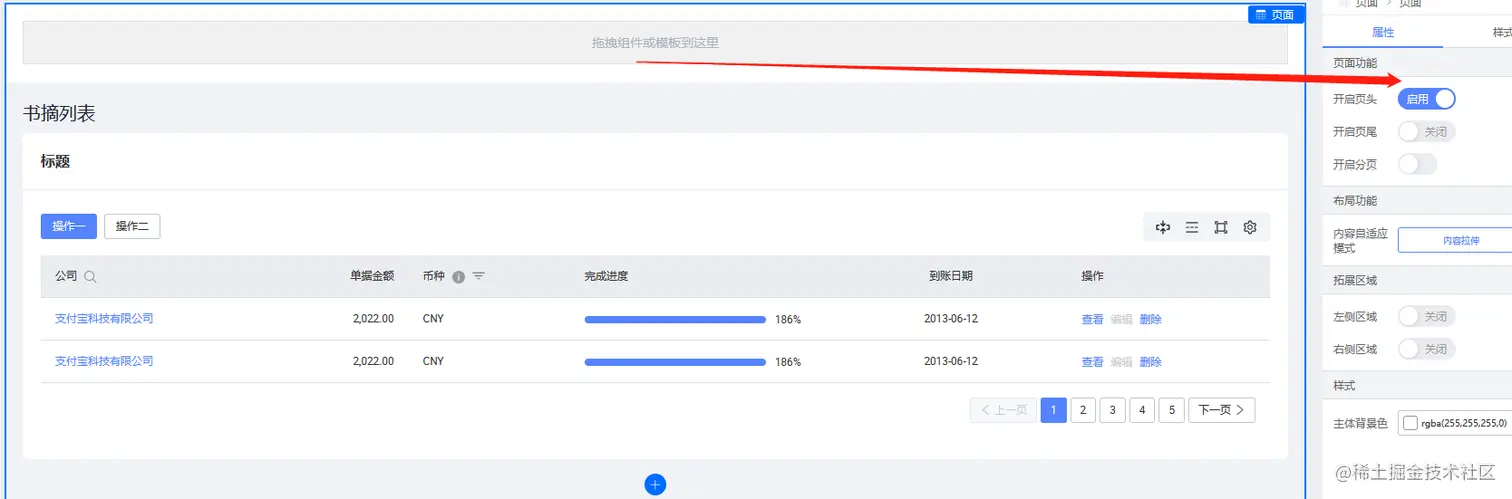Turn off the 开启页头 switch
Image resolution: width=1512 pixels, height=499 pixels.
(1426, 99)
